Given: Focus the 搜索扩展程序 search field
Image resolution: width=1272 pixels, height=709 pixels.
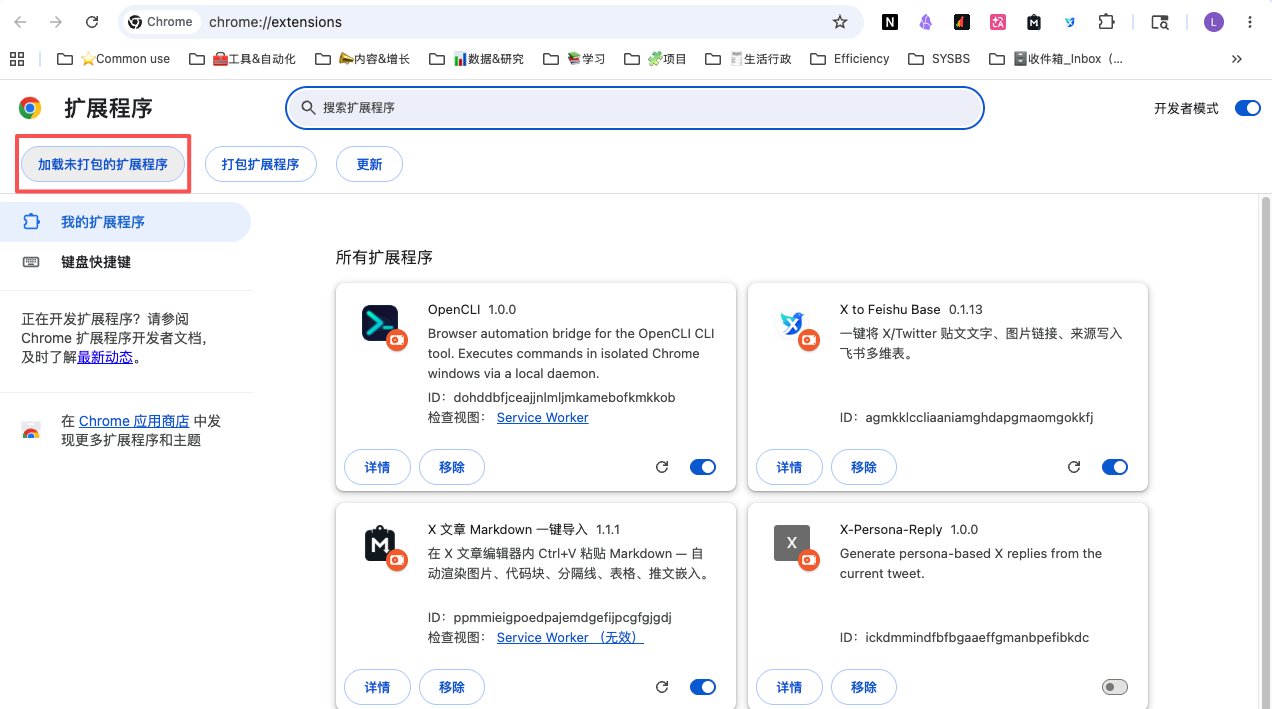Looking at the screenshot, I should point(635,108).
